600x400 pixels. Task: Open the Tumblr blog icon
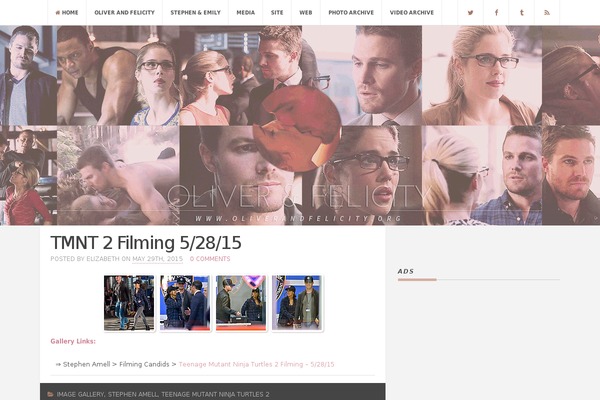[x=522, y=13]
